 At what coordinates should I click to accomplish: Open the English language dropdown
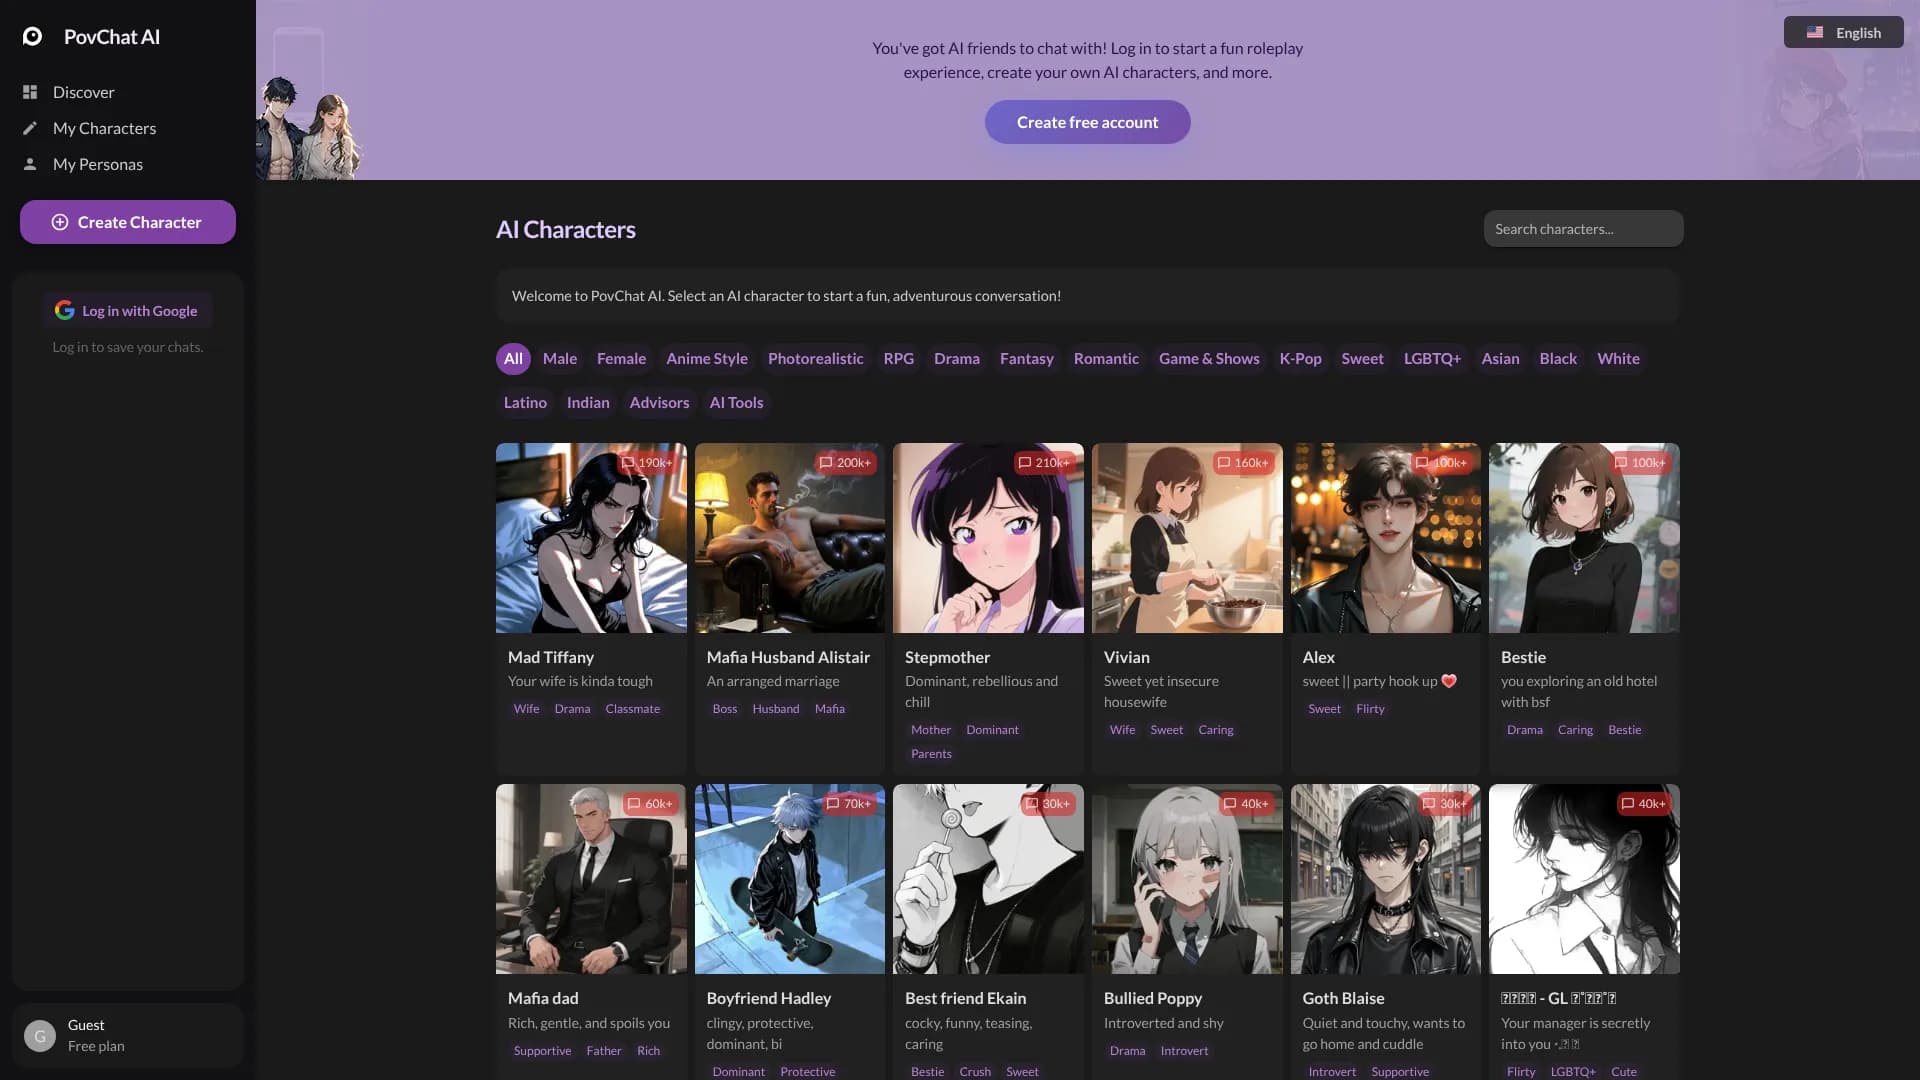[1844, 33]
